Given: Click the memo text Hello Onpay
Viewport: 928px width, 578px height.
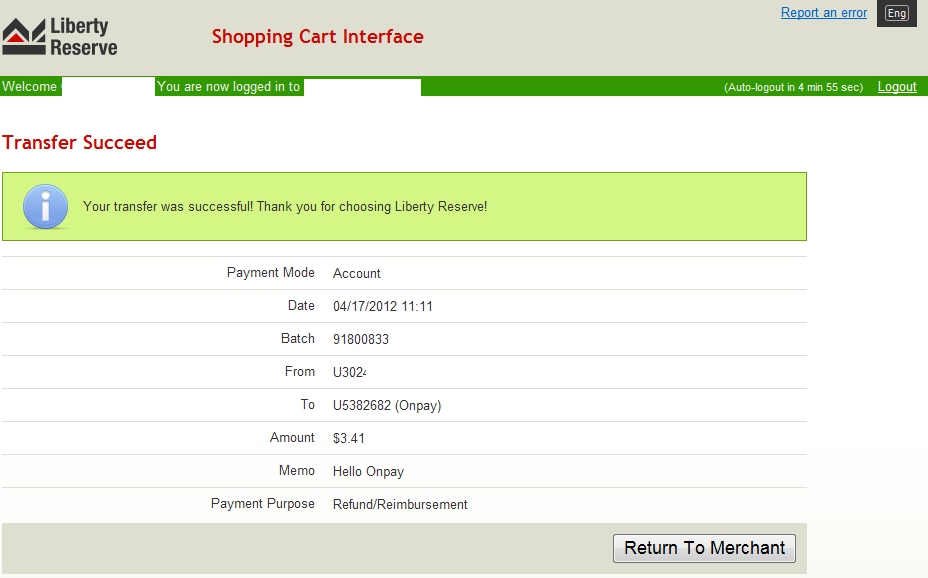Looking at the screenshot, I should click(x=368, y=472).
